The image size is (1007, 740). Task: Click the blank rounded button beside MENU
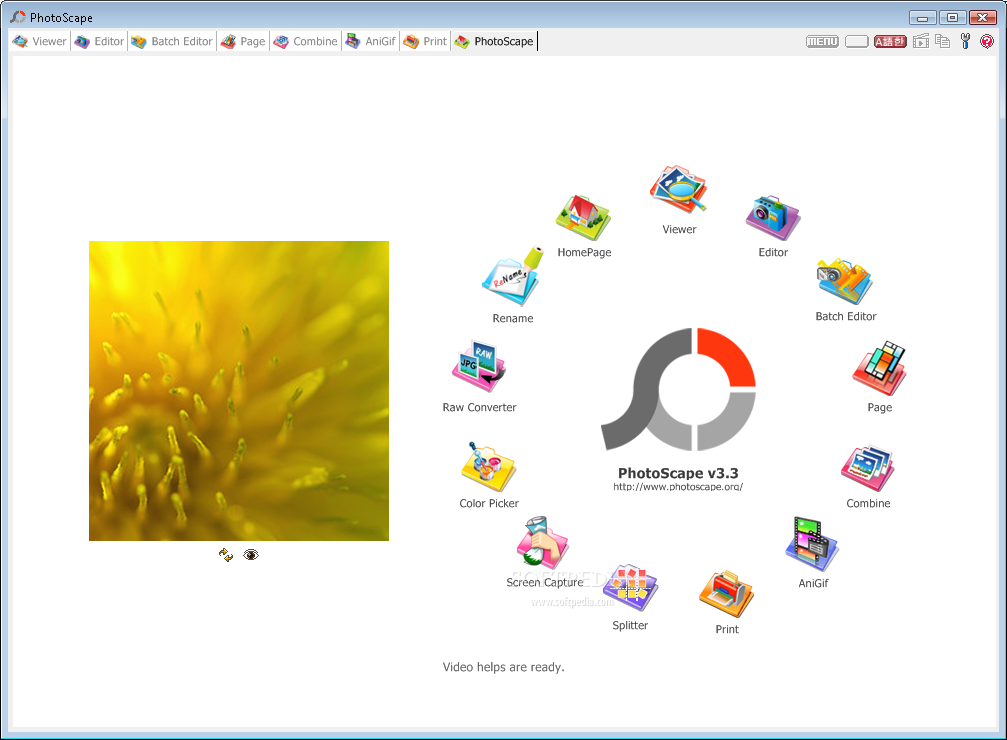(x=856, y=42)
